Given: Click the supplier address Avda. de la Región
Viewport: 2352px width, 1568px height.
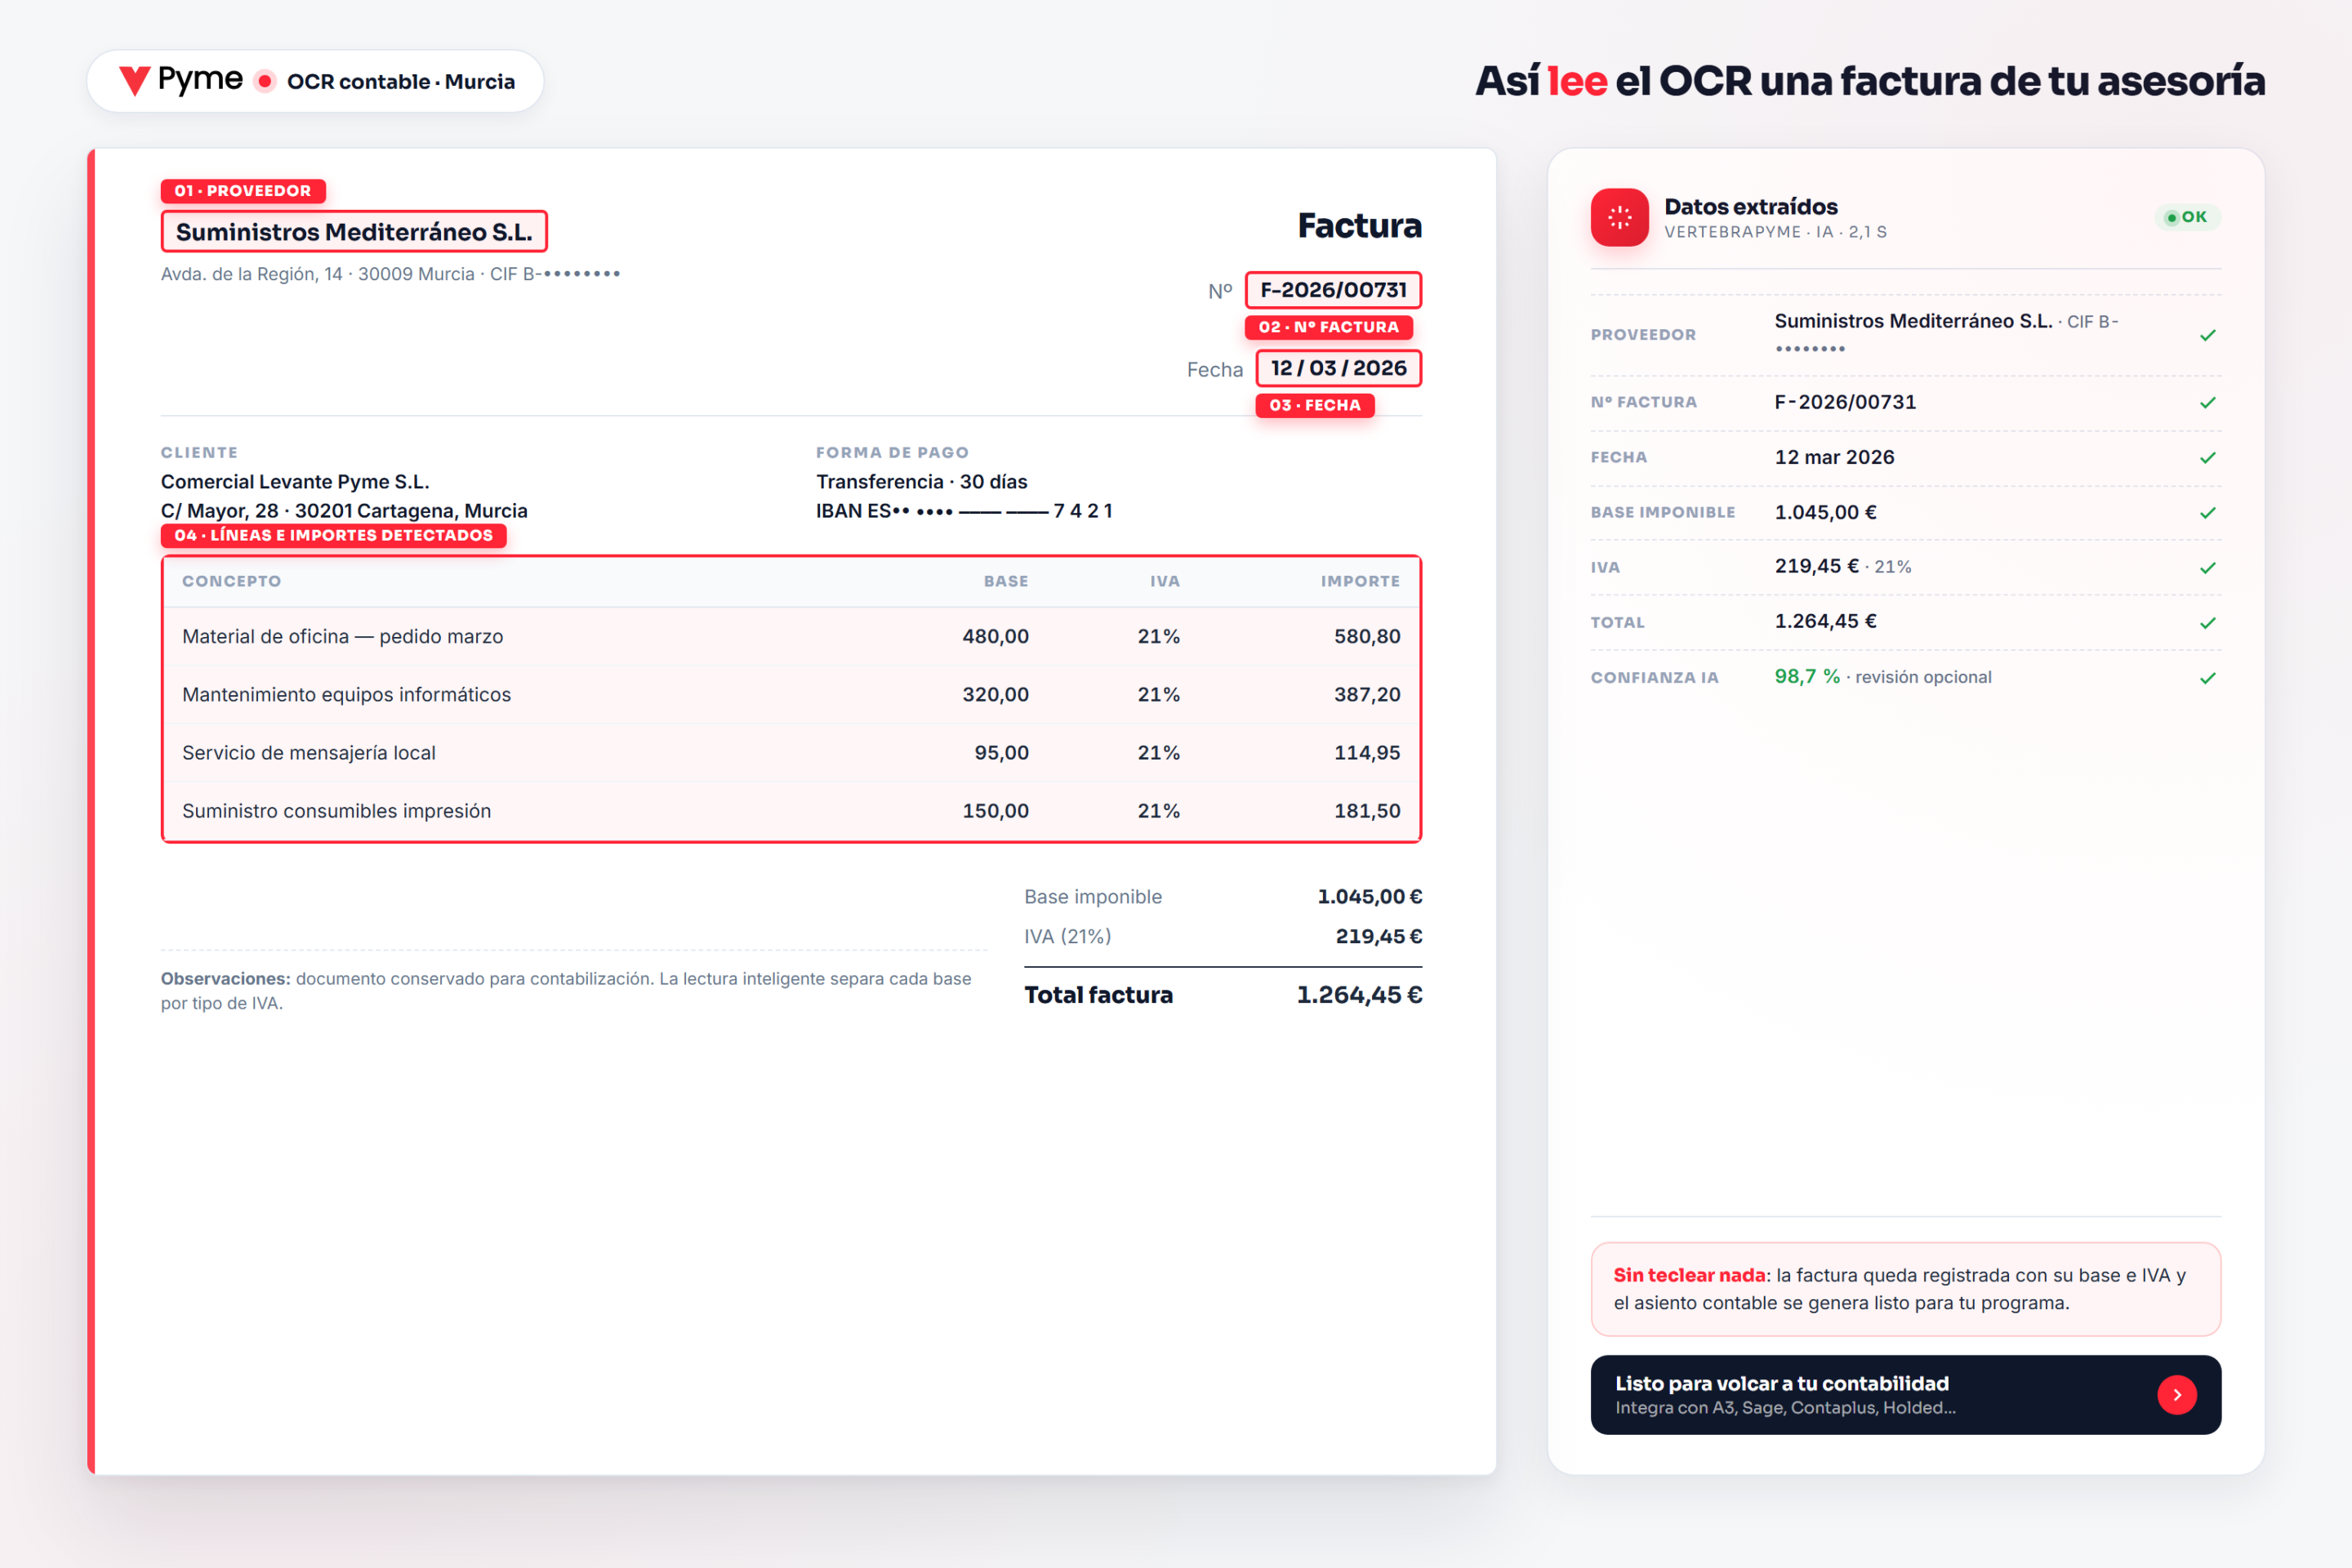Looking at the screenshot, I should tap(390, 274).
